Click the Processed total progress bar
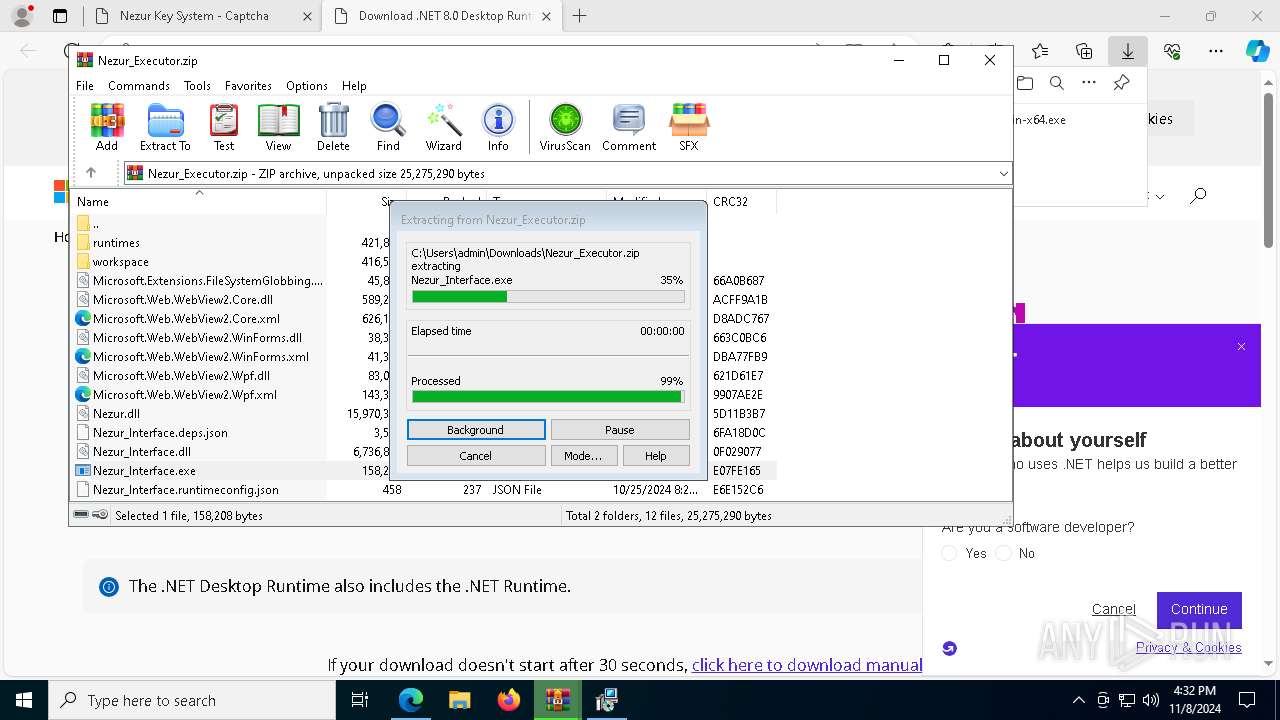The height and width of the screenshot is (720, 1280). click(548, 397)
